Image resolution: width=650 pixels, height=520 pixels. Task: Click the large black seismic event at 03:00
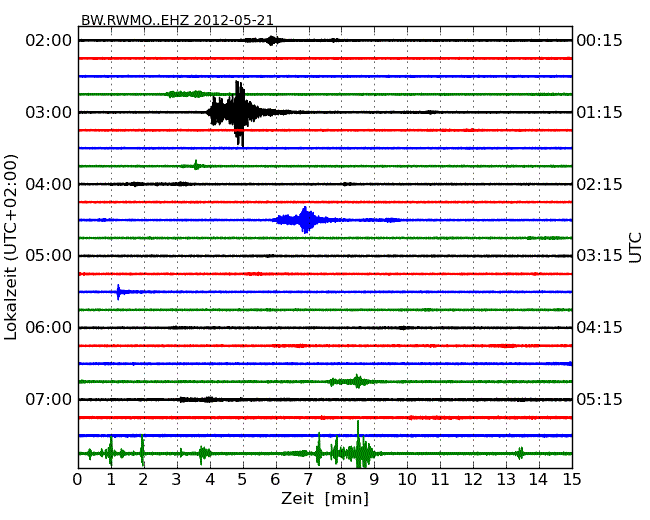(238, 113)
